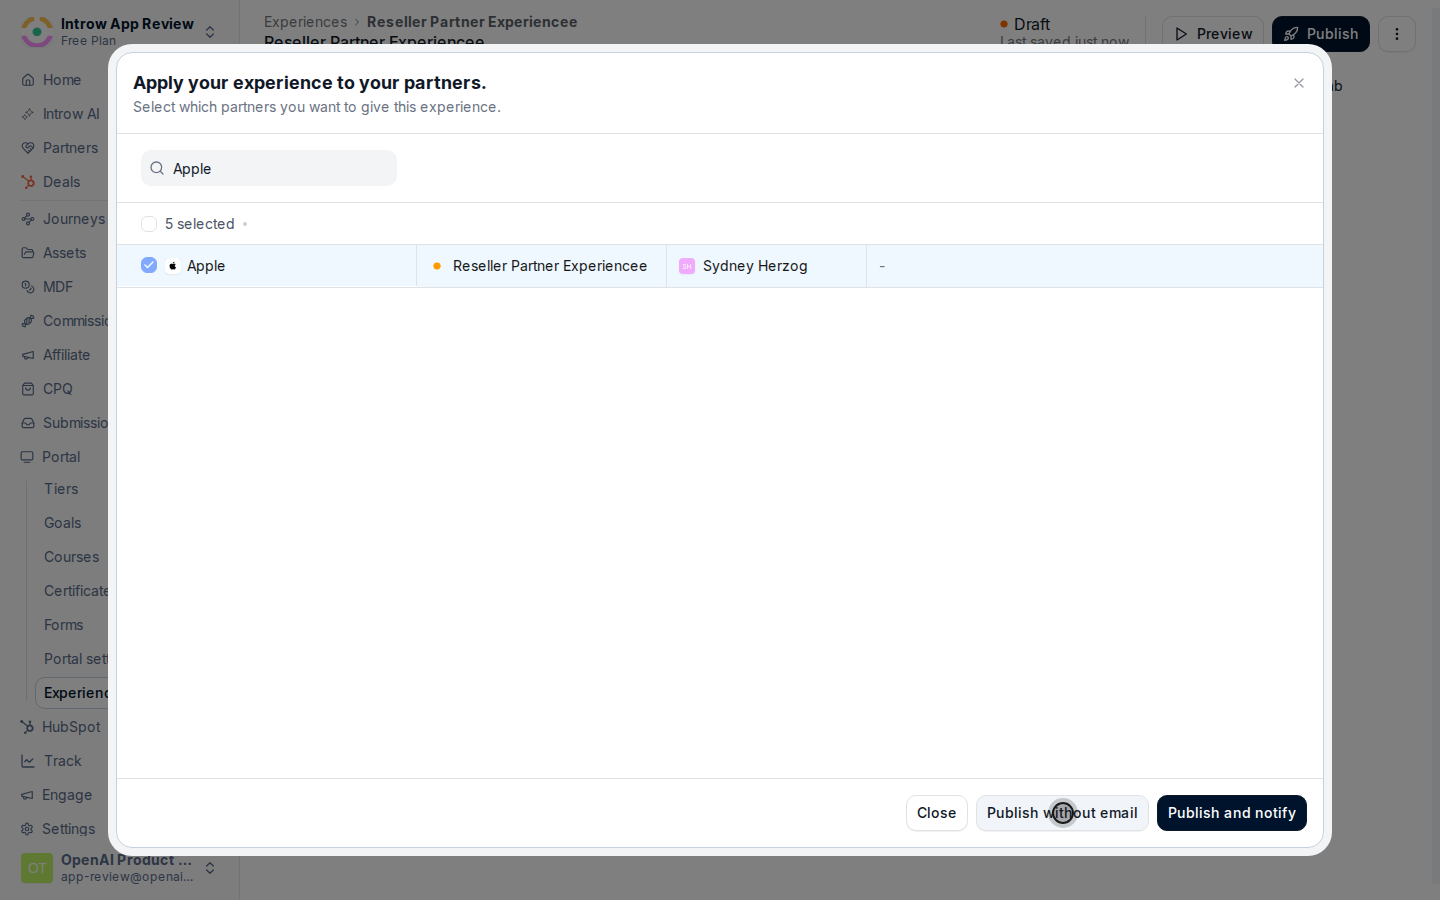Open the three-dot more options menu
The width and height of the screenshot is (1440, 900).
click(x=1397, y=34)
